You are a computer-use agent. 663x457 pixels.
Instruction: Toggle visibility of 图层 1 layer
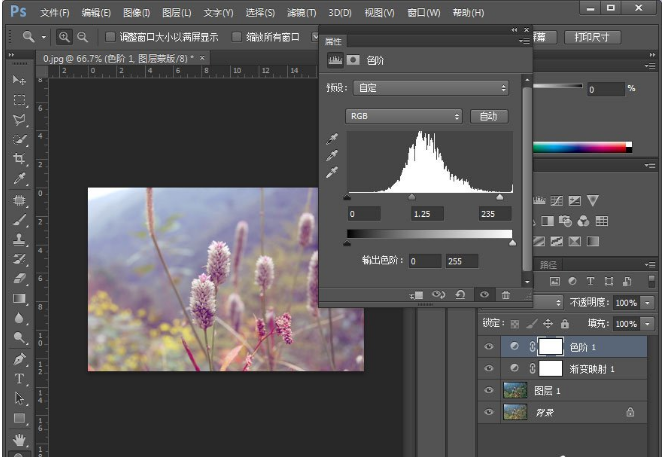pos(489,390)
